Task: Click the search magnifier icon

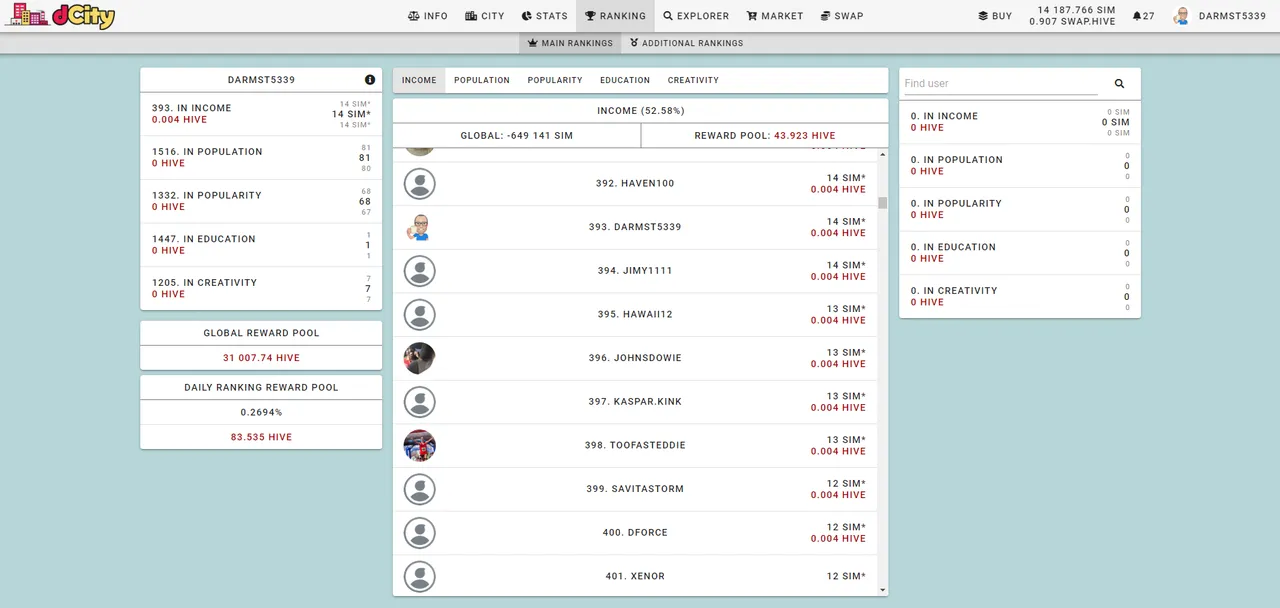Action: pyautogui.click(x=1119, y=84)
